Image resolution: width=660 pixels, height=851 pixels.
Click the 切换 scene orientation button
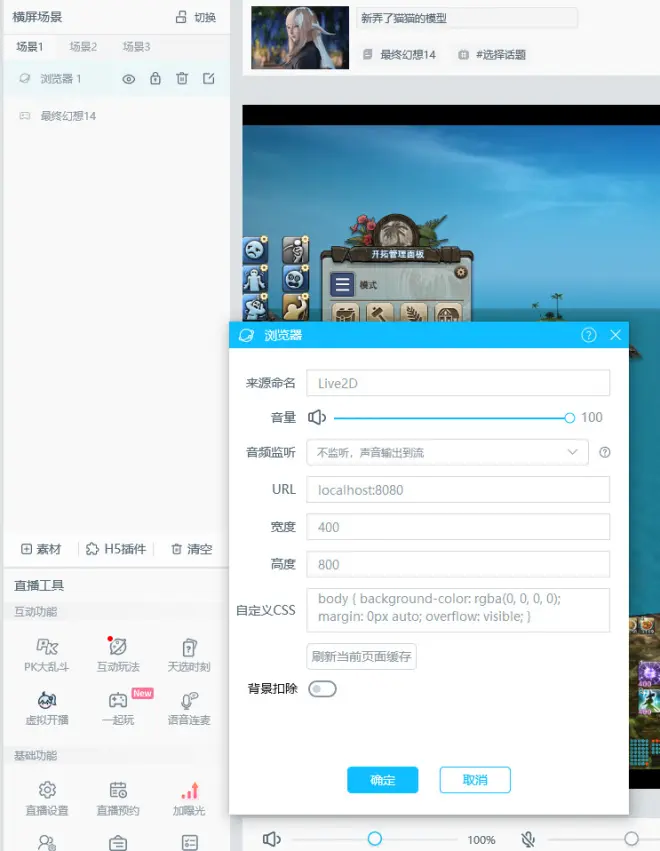point(195,17)
